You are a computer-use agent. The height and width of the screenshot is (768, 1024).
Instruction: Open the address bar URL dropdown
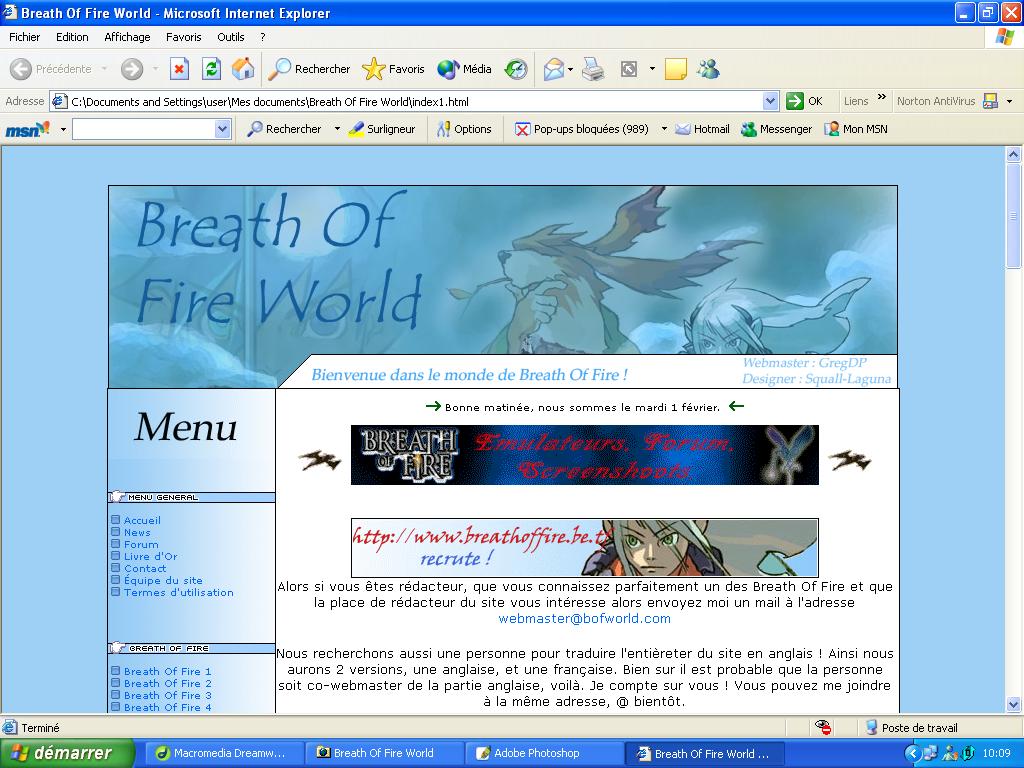(x=771, y=101)
